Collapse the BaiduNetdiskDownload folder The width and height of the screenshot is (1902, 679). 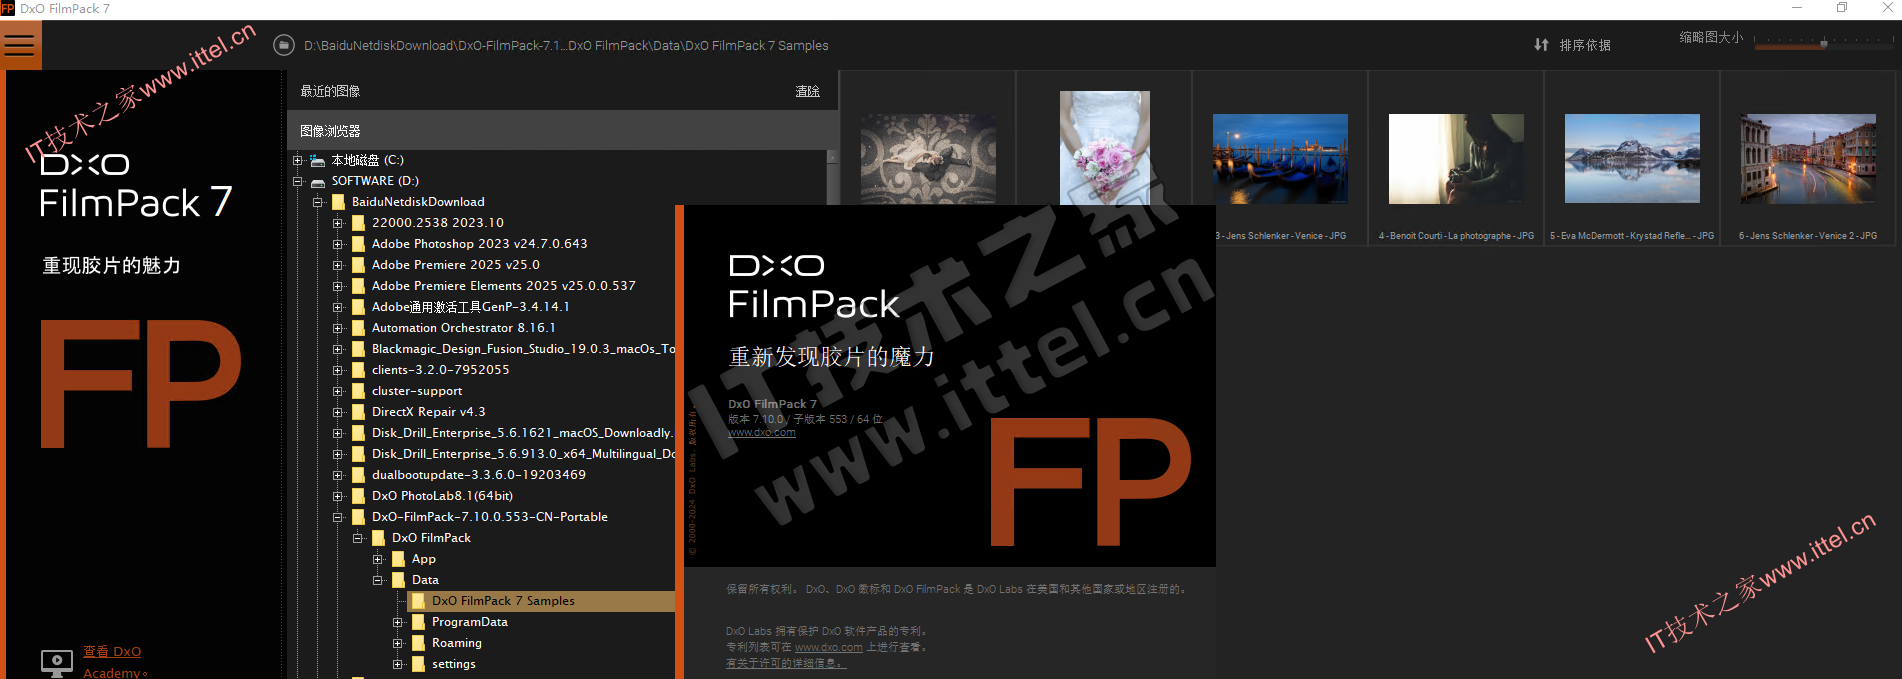(x=318, y=202)
